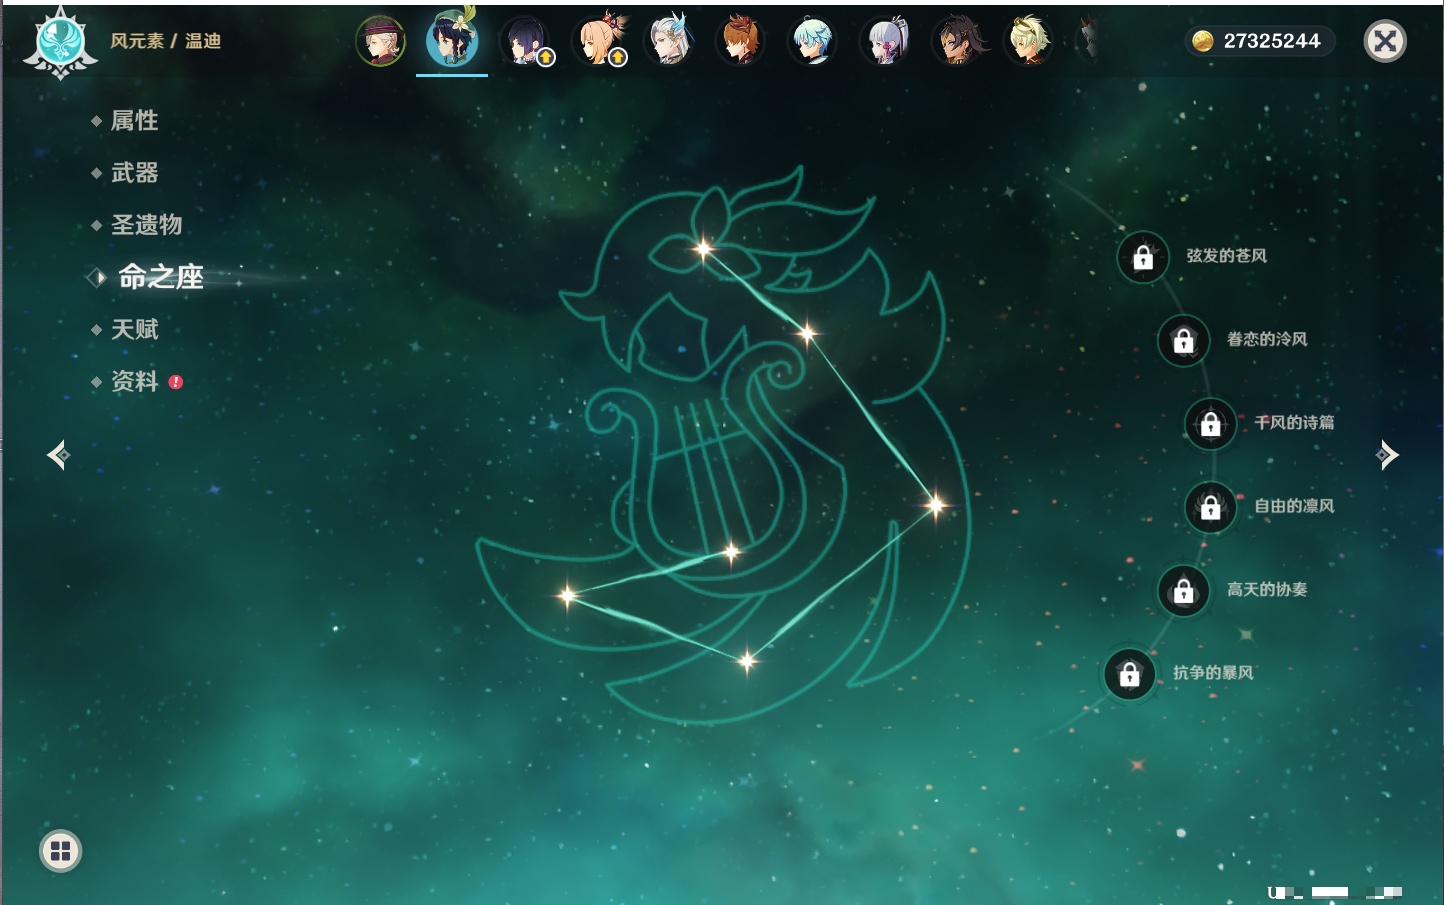Select the first character portrait with beret
Screen dimensions: 1444x905
tap(381, 42)
